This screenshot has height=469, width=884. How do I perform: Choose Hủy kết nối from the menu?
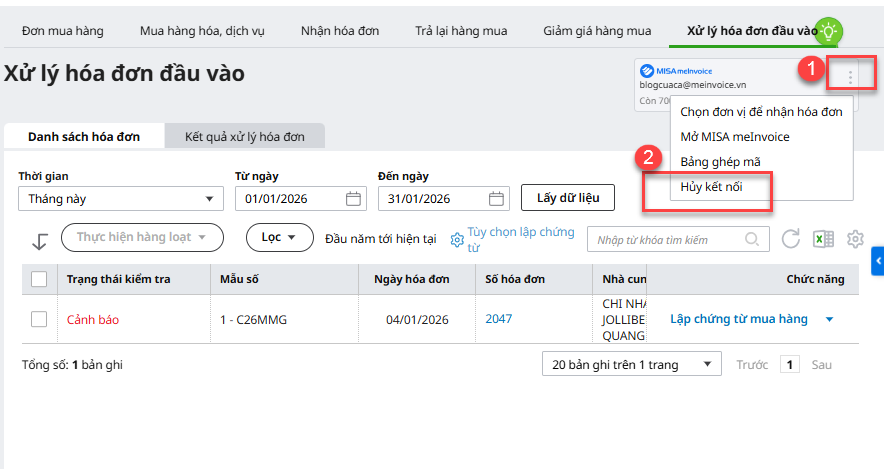click(711, 187)
